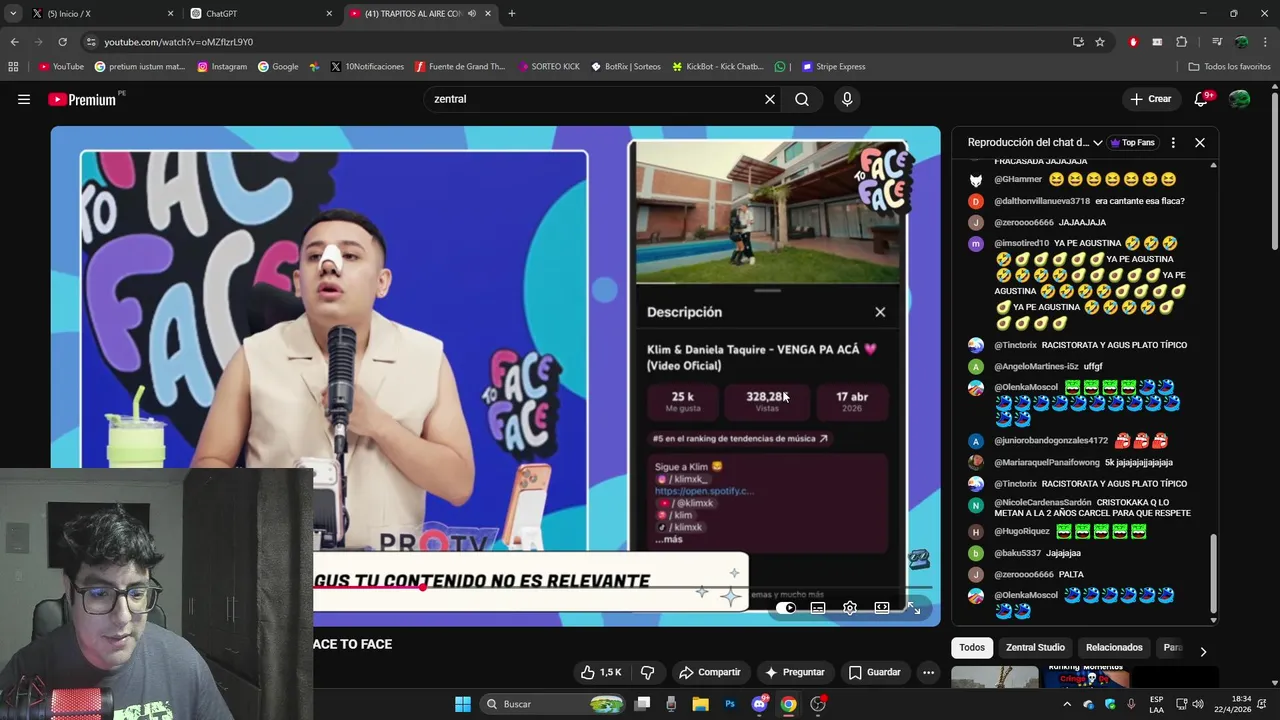Image resolution: width=1280 pixels, height=720 pixels.
Task: Go back with the browser arrow
Action: click(x=14, y=42)
